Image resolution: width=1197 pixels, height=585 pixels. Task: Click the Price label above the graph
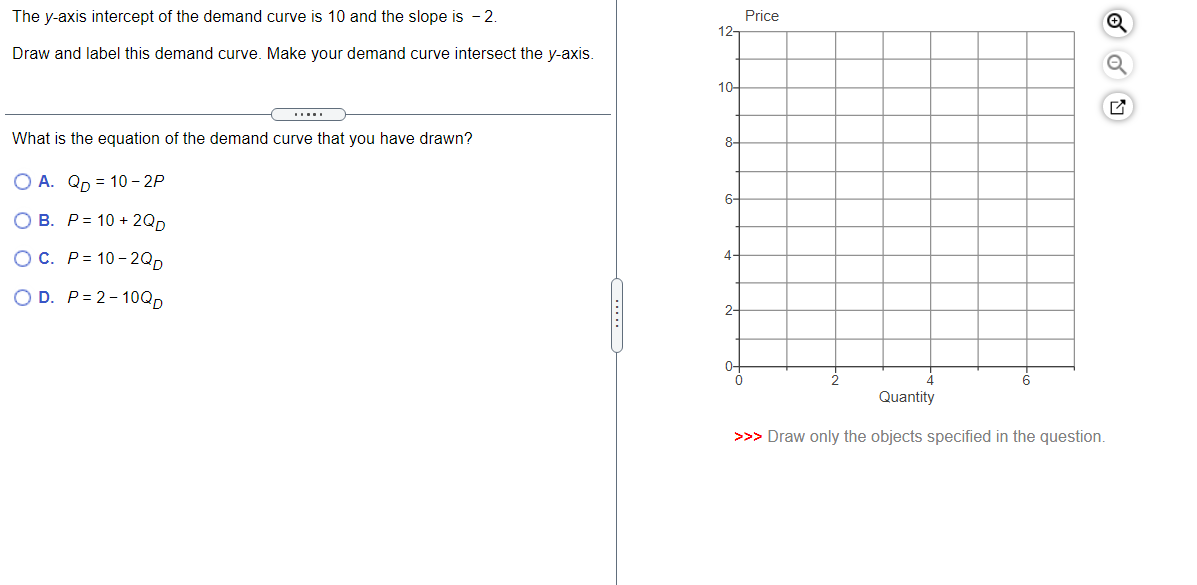763,15
